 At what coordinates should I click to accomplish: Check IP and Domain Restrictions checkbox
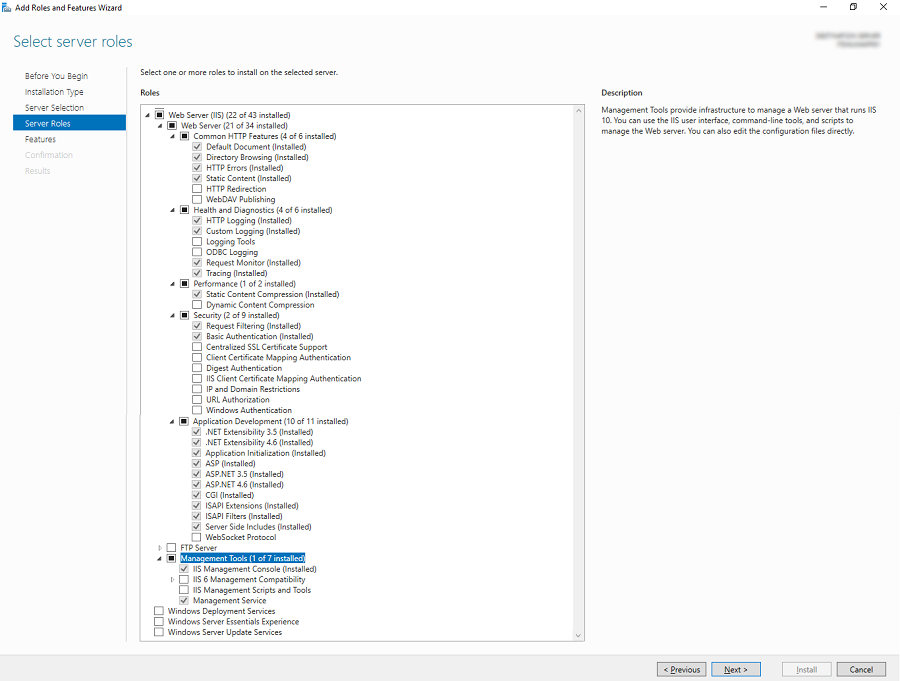pos(197,389)
